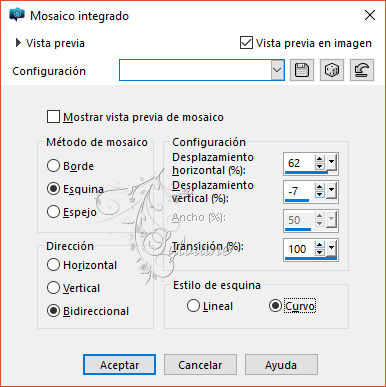Click the Cancelar button
Screen dimensions: 386x387
200,365
